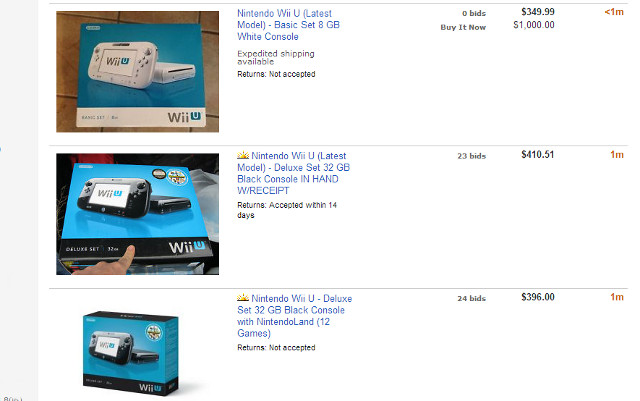
Task: Click Returns: Not accepted under Basic Set
Action: click(276, 74)
